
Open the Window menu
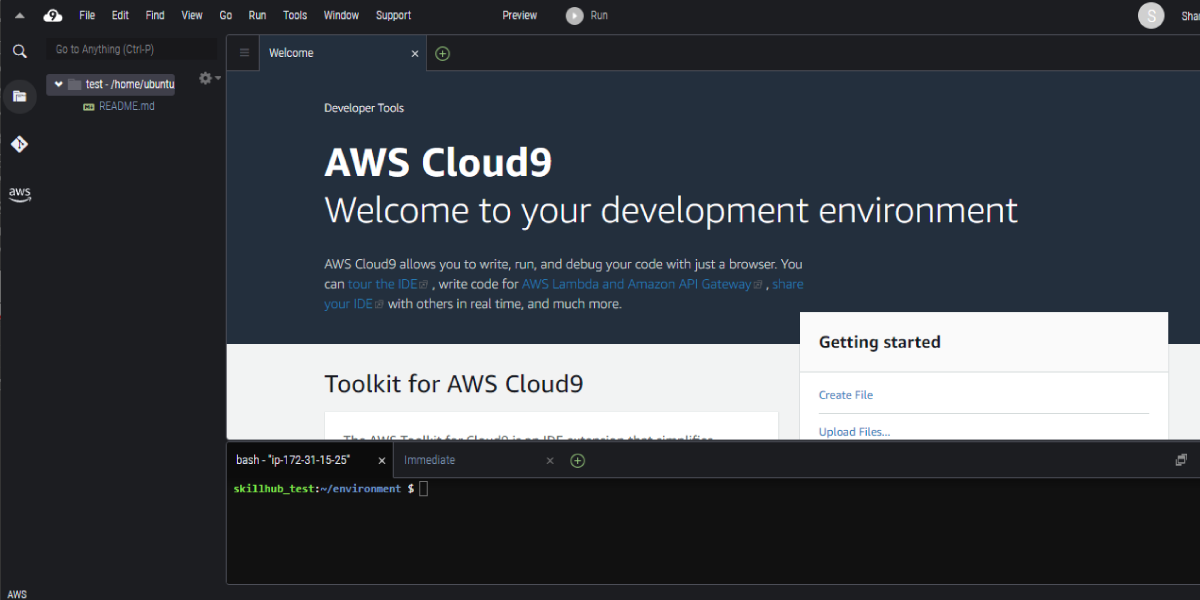tap(342, 15)
